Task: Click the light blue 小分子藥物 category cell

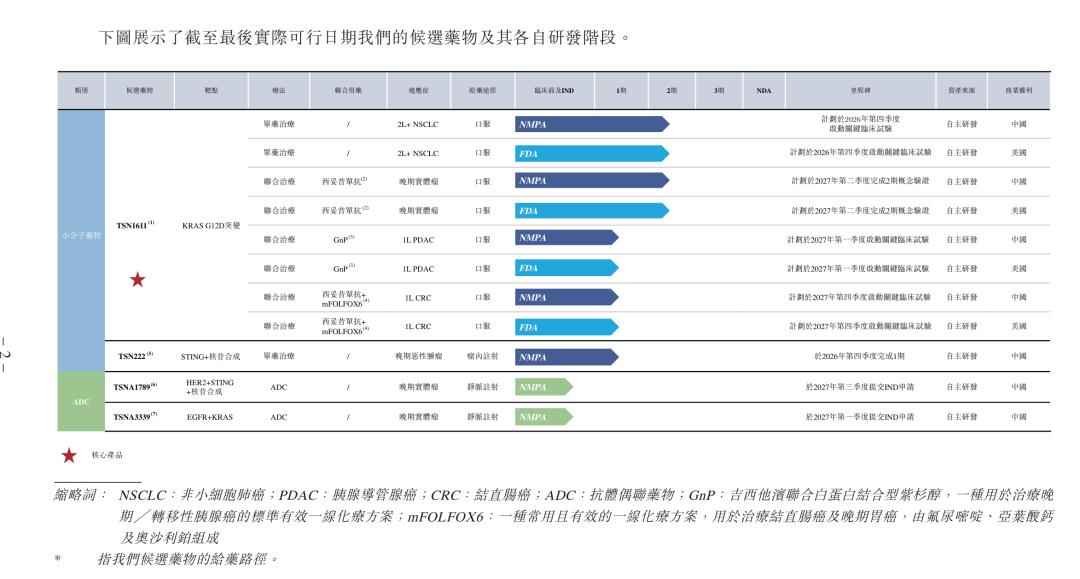Action: (x=81, y=241)
